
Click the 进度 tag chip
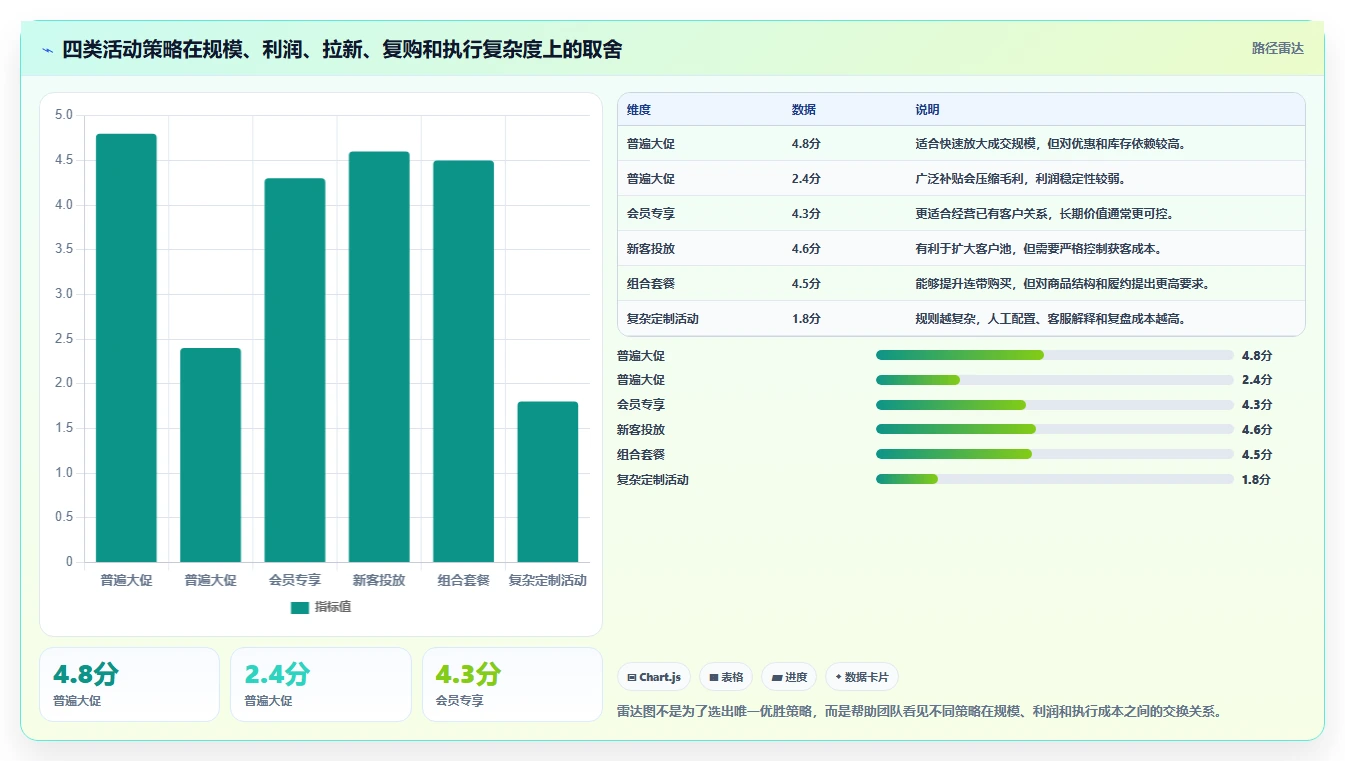(789, 677)
